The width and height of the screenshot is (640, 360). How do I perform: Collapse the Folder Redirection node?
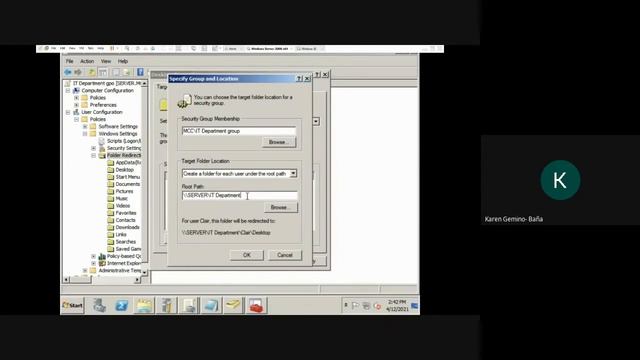coord(93,156)
